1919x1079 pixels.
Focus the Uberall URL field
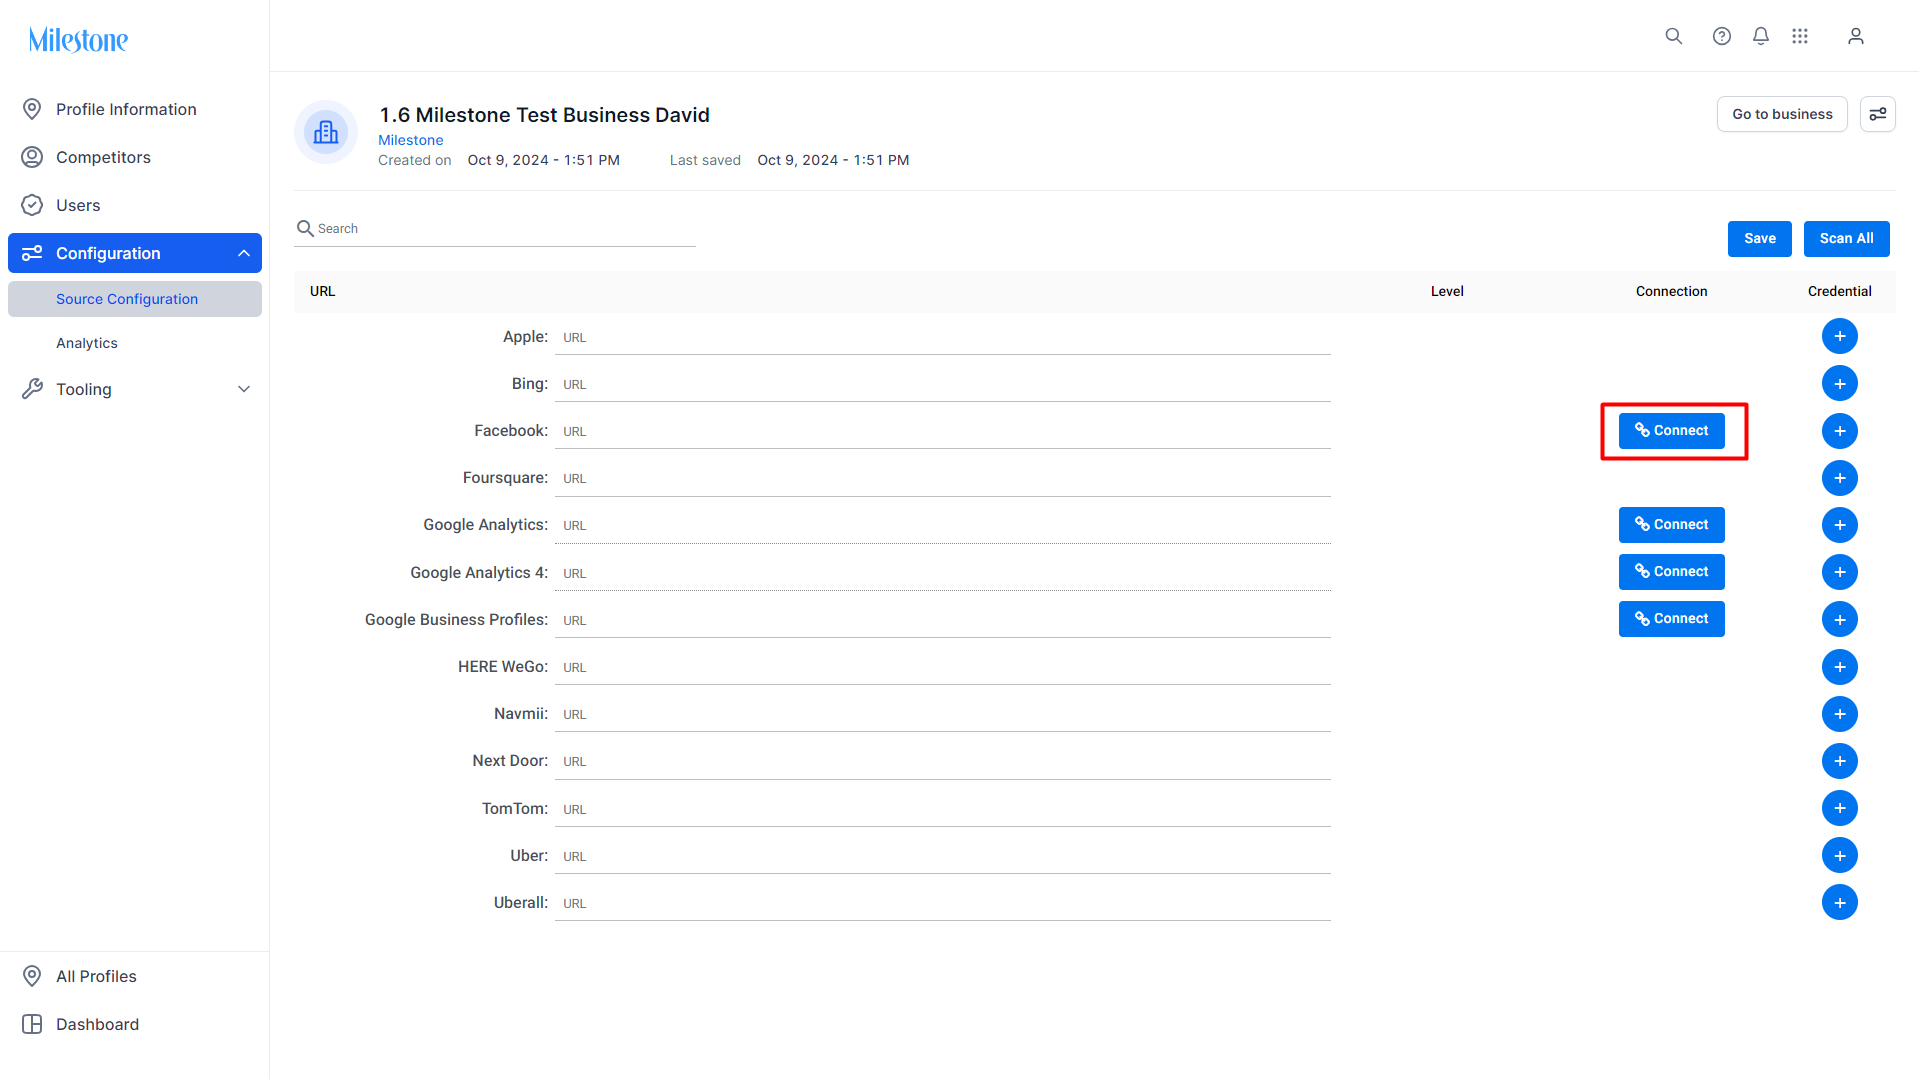click(x=943, y=904)
